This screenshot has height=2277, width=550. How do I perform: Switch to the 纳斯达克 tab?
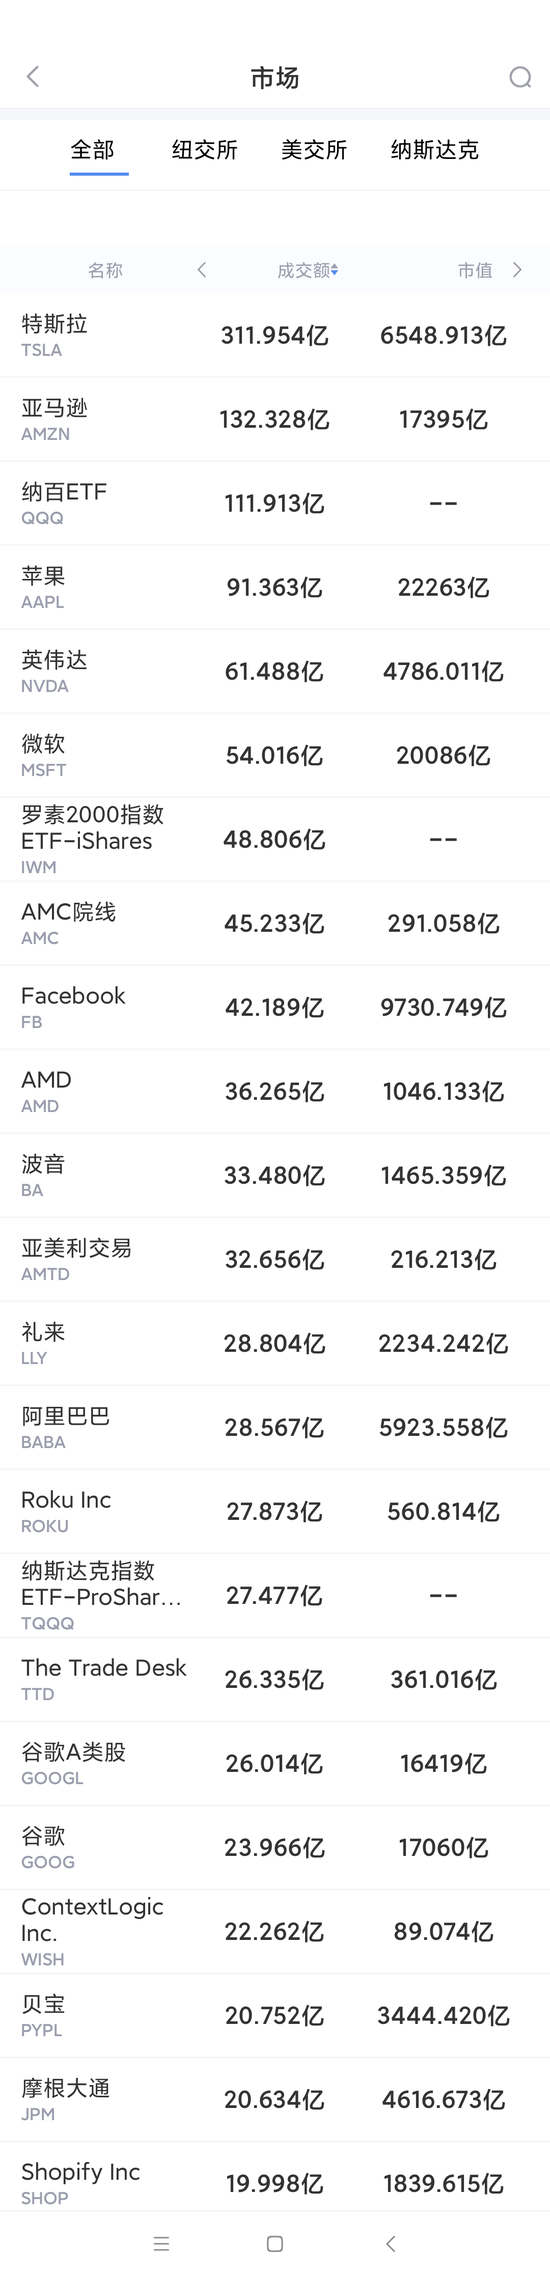pos(435,150)
